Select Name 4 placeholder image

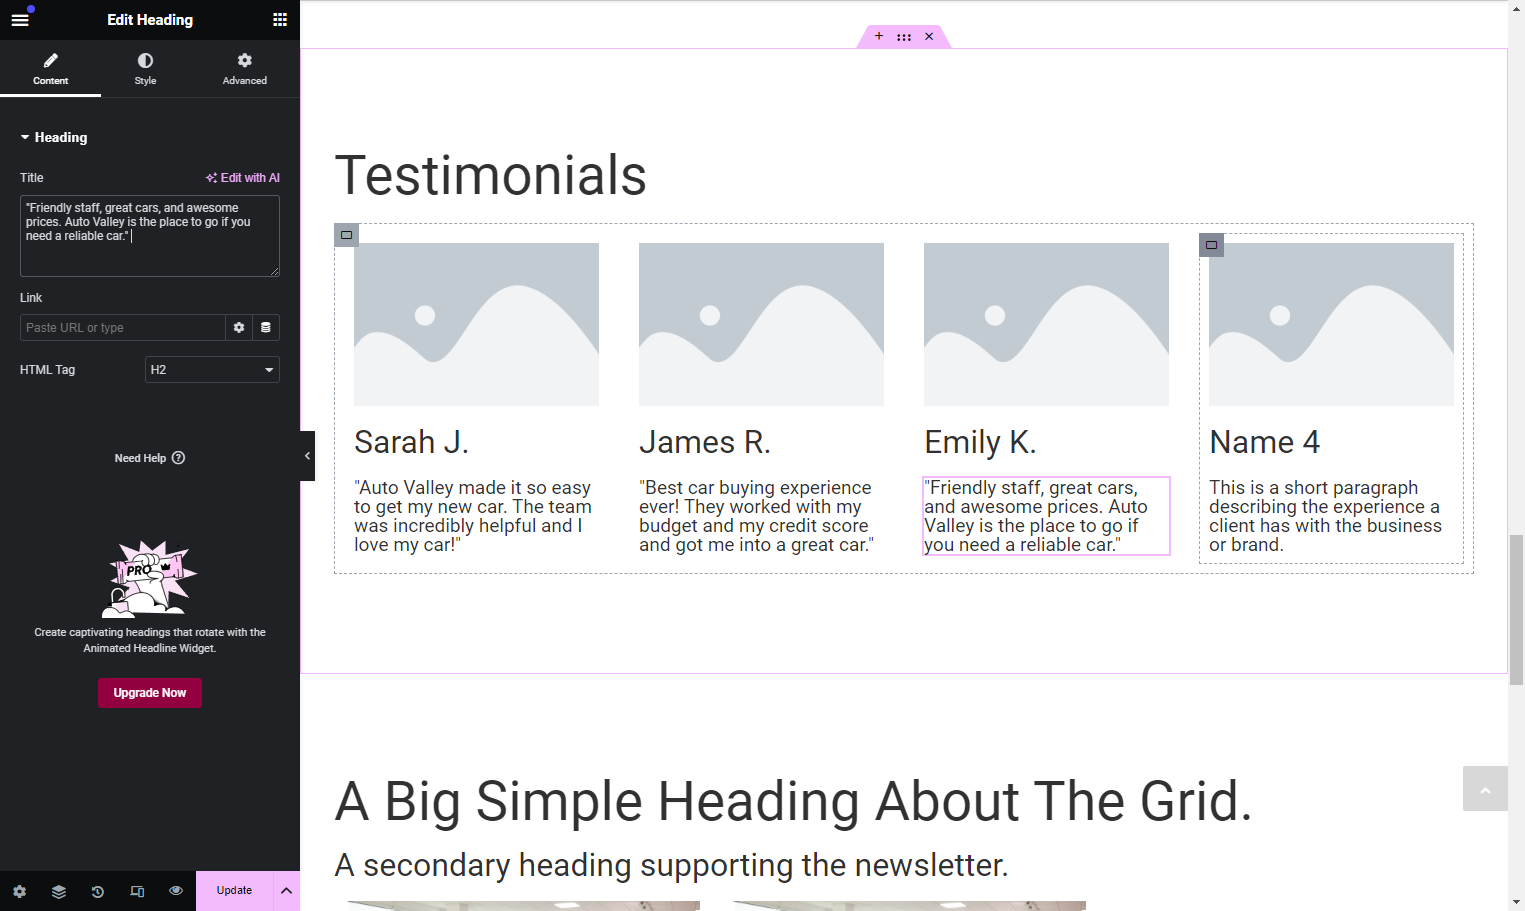1332,325
